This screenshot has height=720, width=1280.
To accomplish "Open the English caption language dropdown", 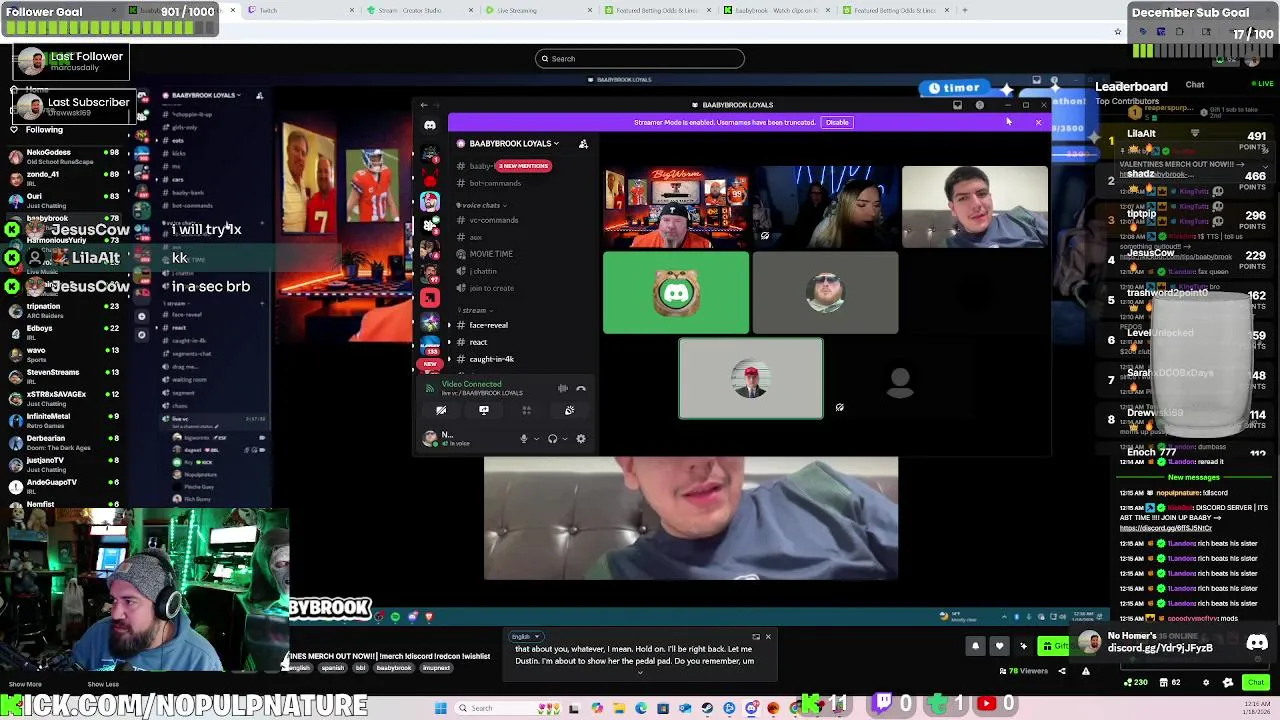I will pos(526,637).
